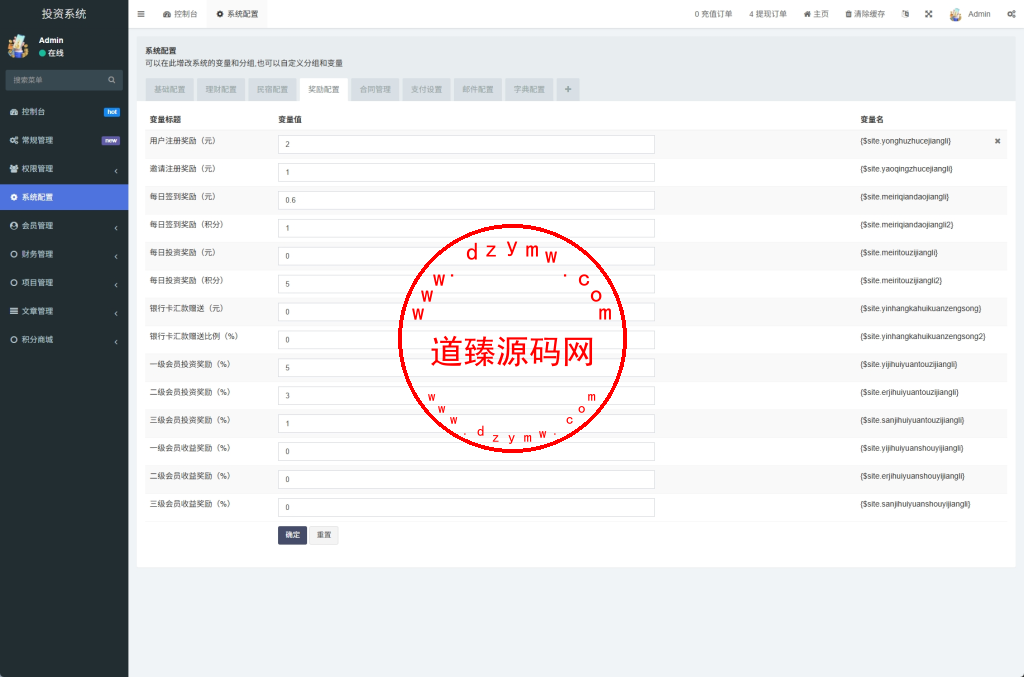This screenshot has height=677, width=1024.
Task: Click the Admin username in top bar
Action: click(x=979, y=14)
